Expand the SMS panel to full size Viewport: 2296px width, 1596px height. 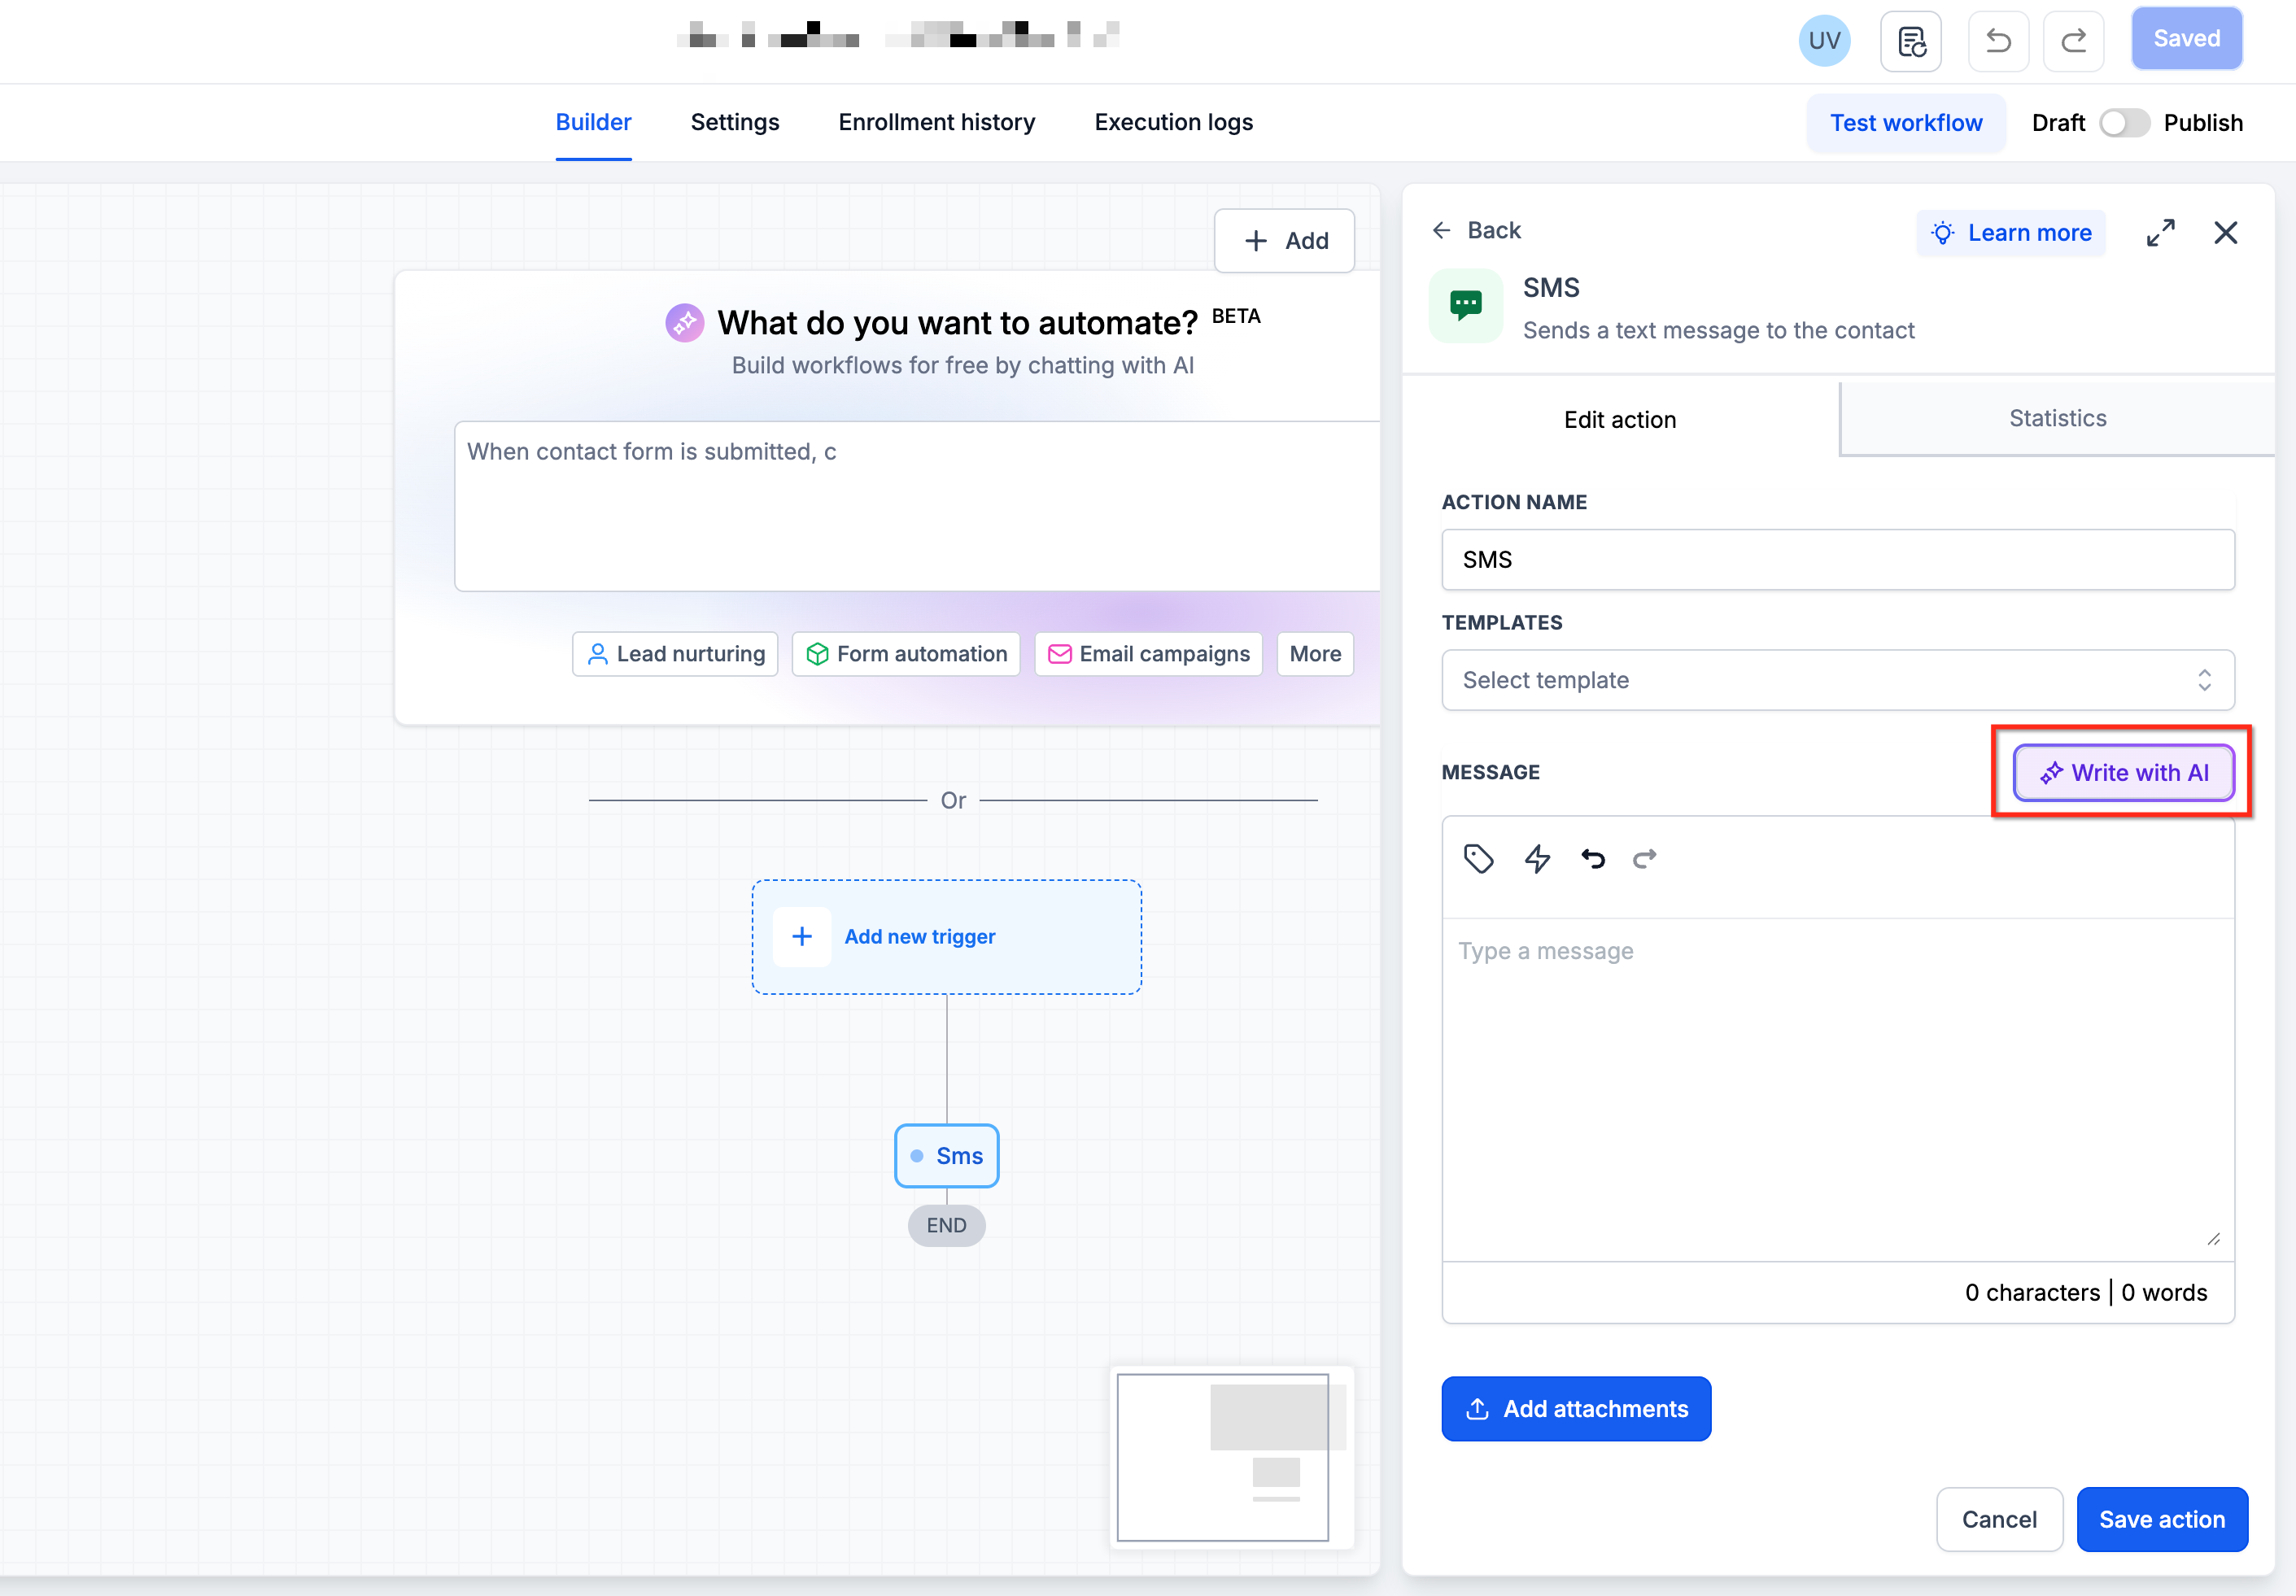tap(2160, 233)
